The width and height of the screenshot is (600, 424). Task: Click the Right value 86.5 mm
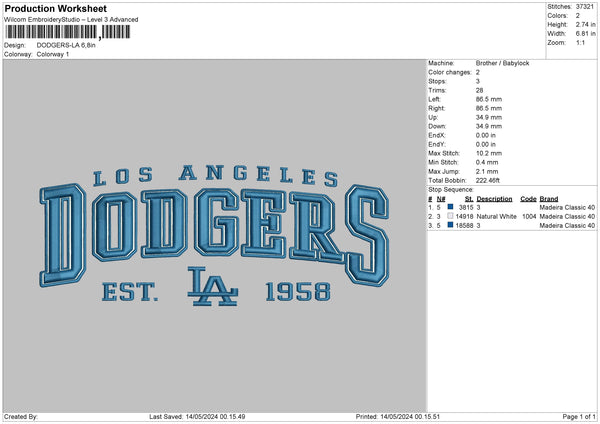point(489,108)
